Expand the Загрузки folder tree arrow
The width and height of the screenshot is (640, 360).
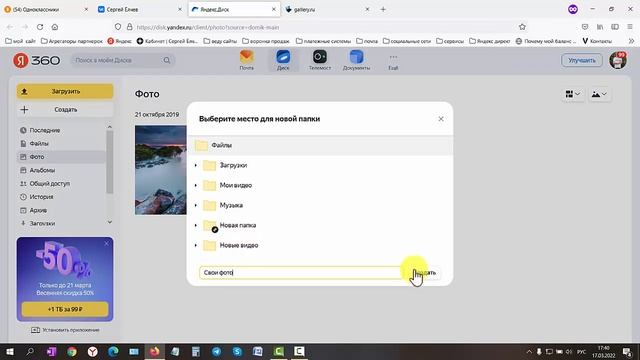196,165
